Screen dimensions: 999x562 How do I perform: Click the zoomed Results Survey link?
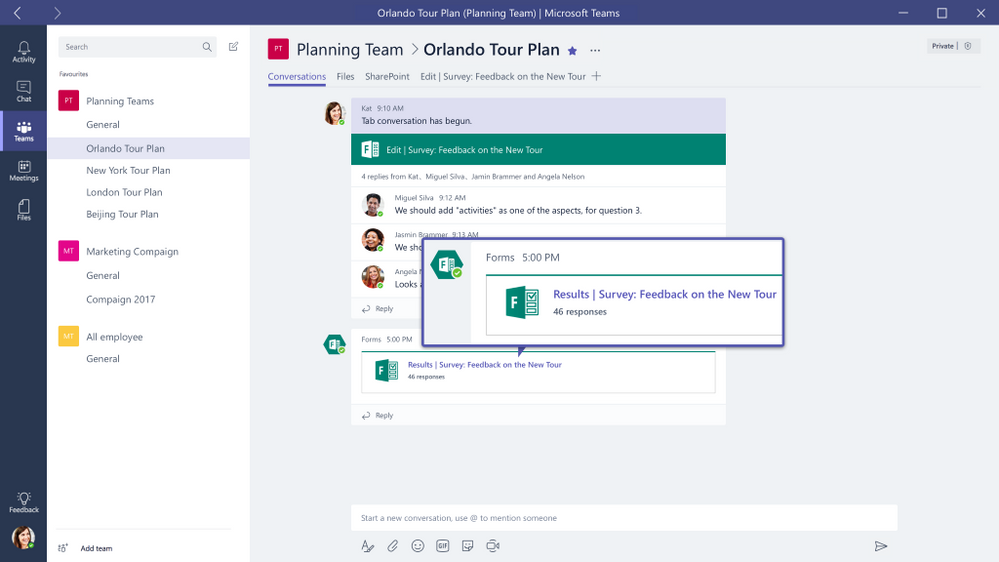click(x=665, y=294)
